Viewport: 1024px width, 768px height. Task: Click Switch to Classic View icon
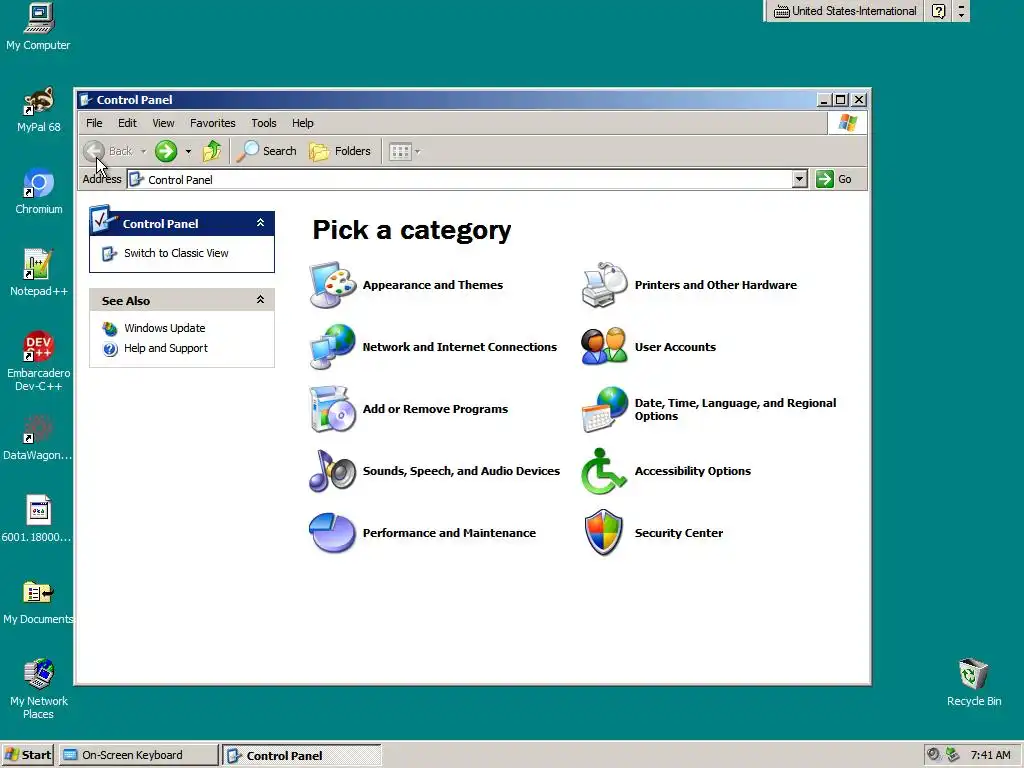(x=109, y=253)
